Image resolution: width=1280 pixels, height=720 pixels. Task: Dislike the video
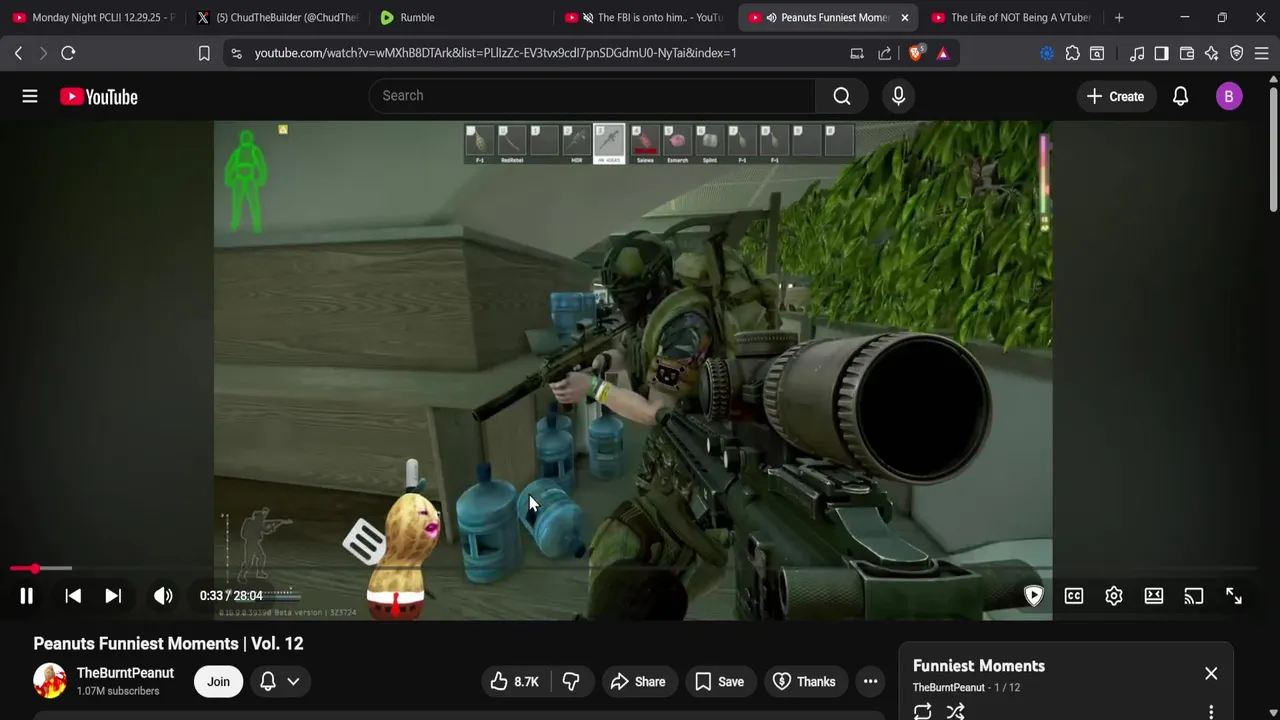pos(571,682)
